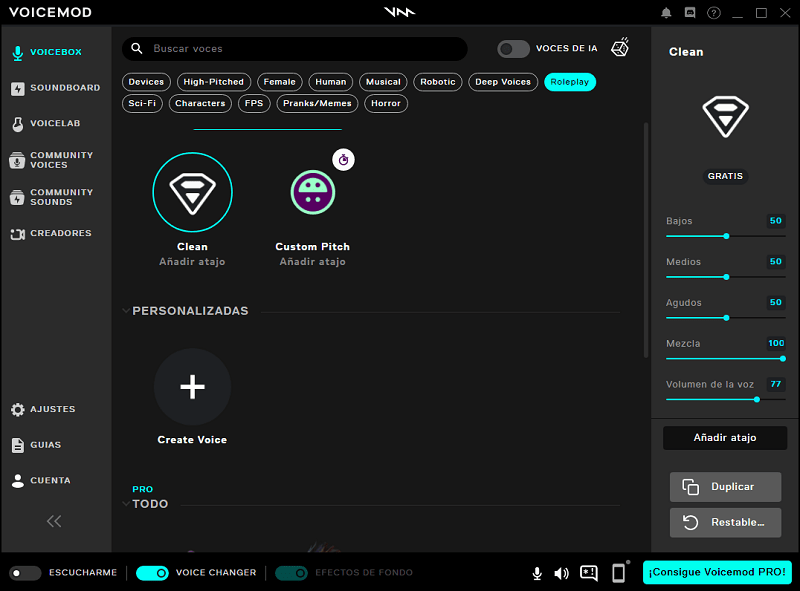
Task: Click the Bajos slider handle
Action: pyautogui.click(x=726, y=236)
